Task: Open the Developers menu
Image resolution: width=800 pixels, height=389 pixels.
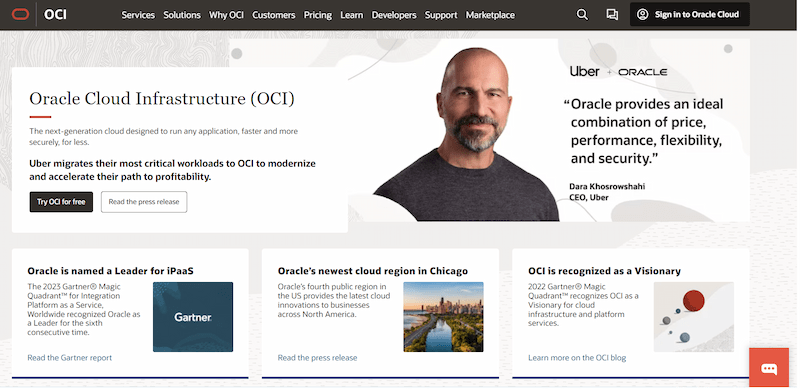Action: 394,15
